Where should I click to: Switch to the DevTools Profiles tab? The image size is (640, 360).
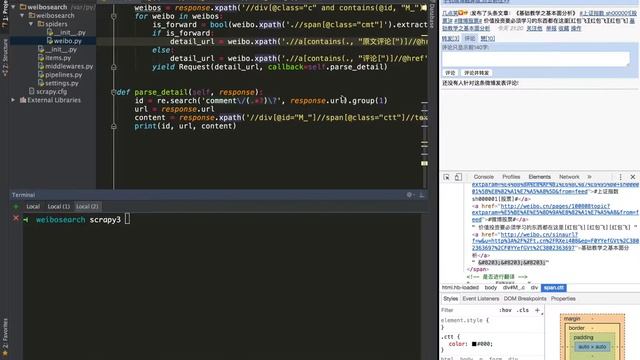point(511,177)
